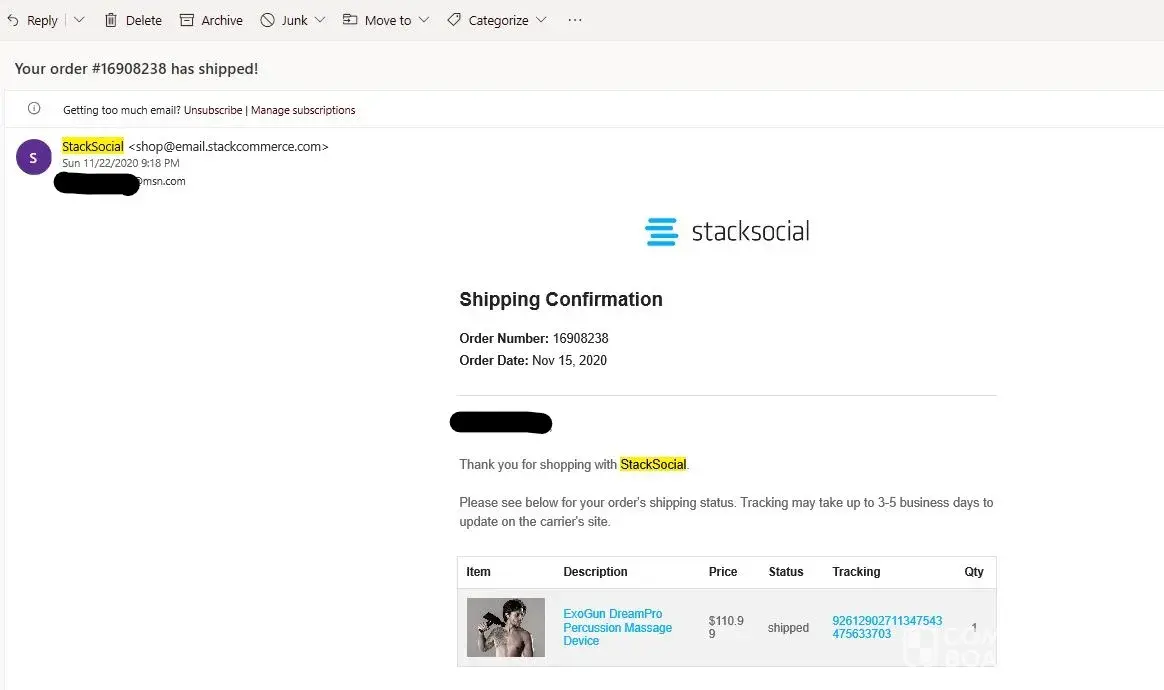Expand the Reply options dropdown arrow
This screenshot has height=690, width=1164.
80,20
